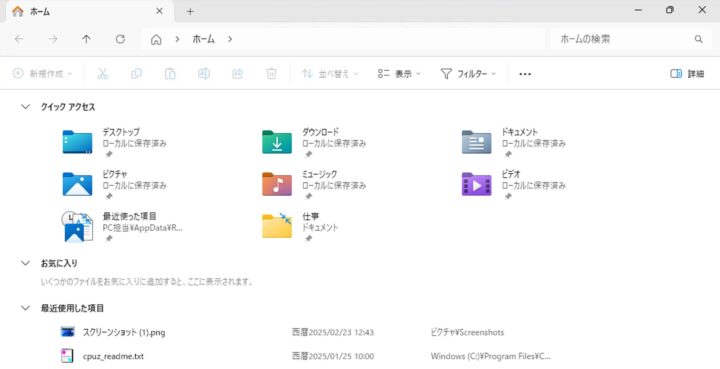Open the 新規作成 dropdown

43,74
